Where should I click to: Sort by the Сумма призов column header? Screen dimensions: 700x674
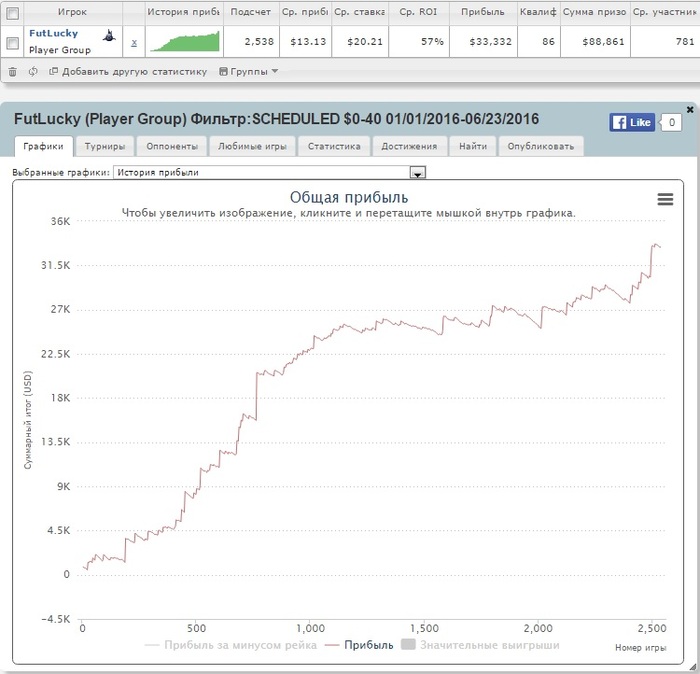coord(595,12)
